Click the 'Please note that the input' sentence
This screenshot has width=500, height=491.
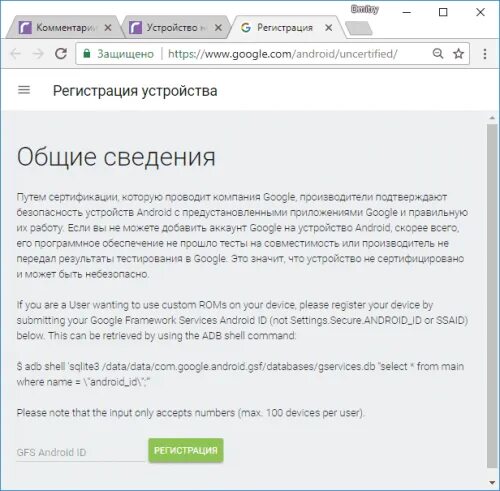point(190,413)
